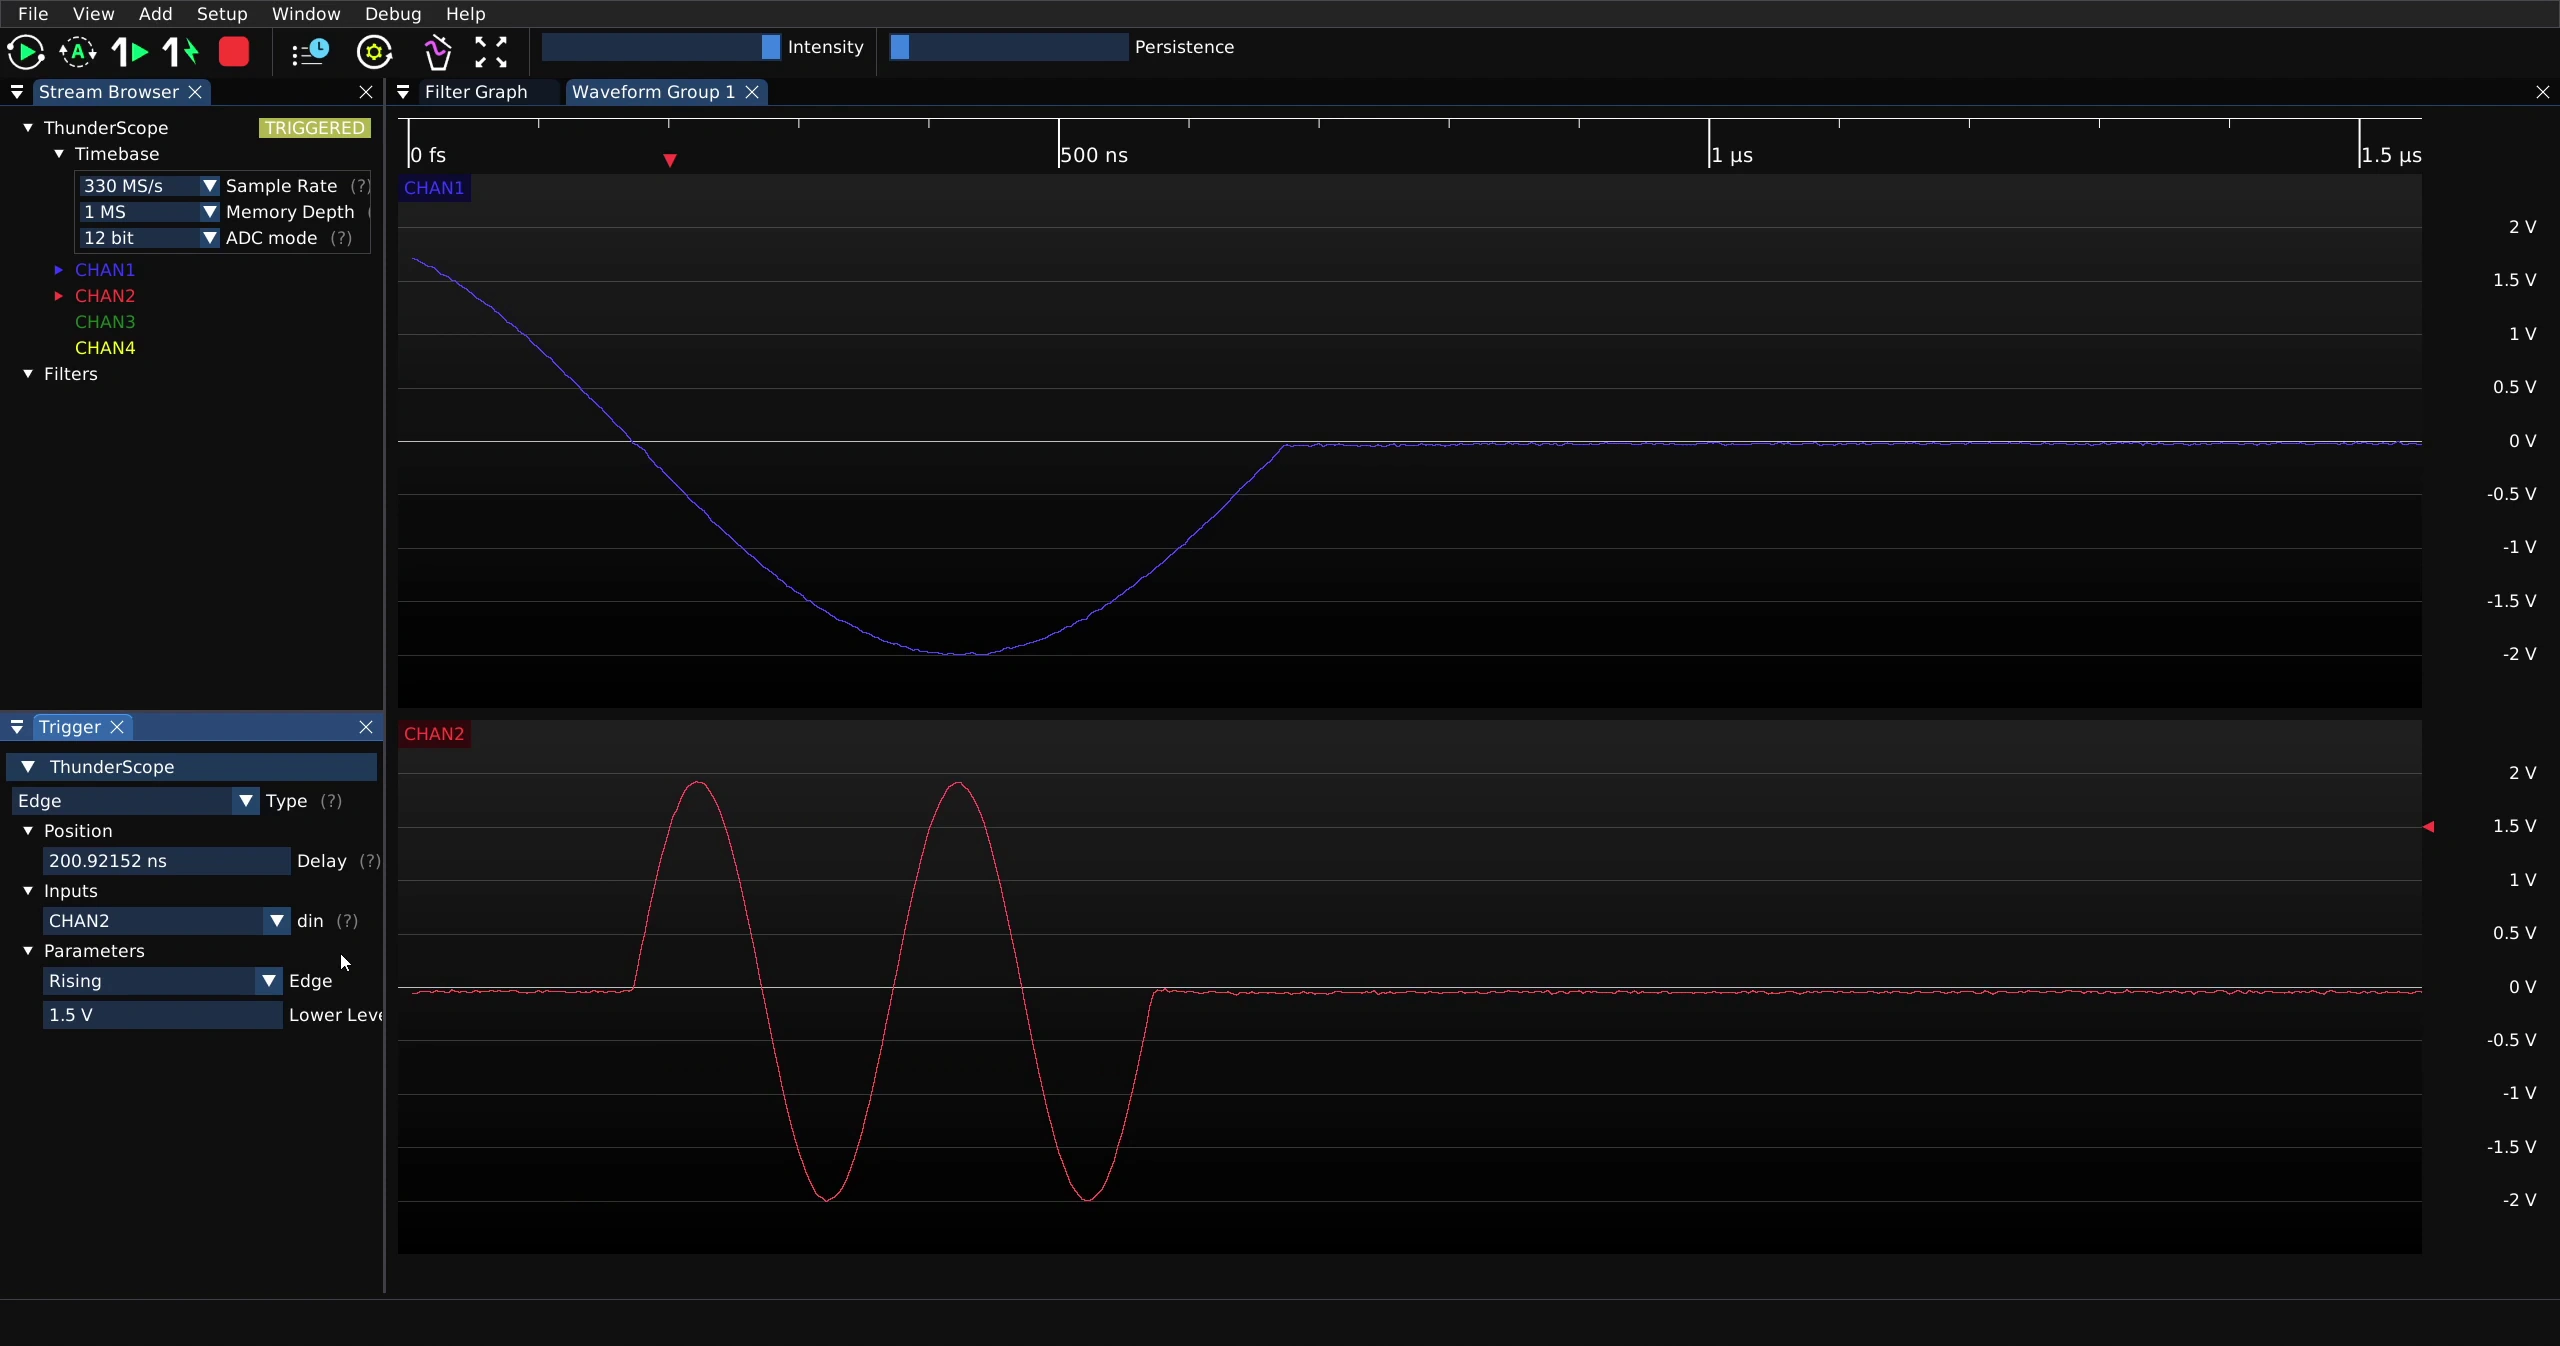The width and height of the screenshot is (2560, 1346).
Task: Toggle fullscreen with the arrows icon
Action: (491, 52)
